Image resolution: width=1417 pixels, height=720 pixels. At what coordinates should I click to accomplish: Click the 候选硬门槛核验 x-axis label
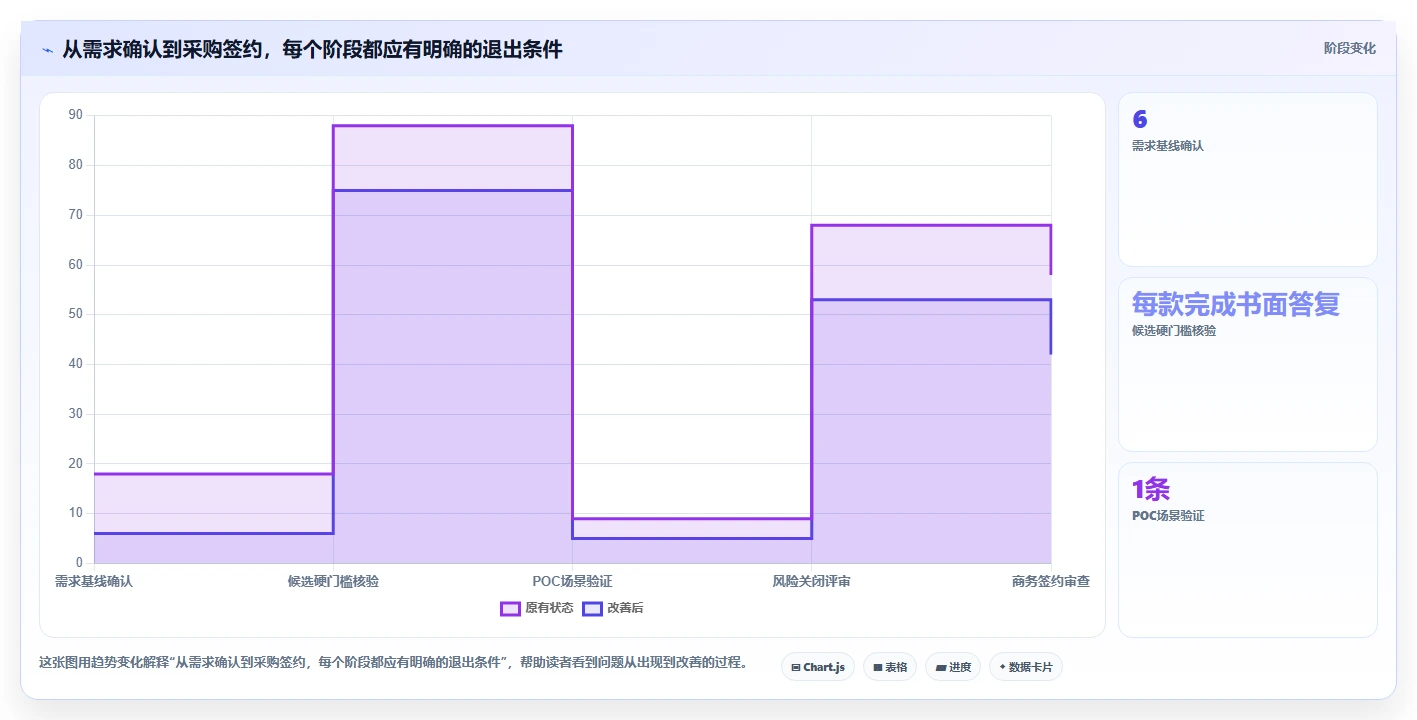click(x=333, y=581)
